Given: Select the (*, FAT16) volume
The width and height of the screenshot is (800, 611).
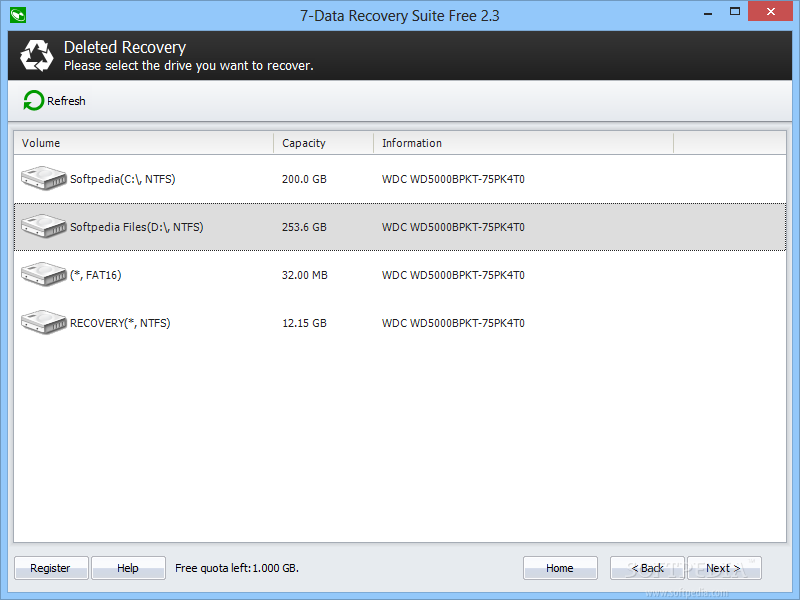Looking at the screenshot, I should (x=399, y=275).
